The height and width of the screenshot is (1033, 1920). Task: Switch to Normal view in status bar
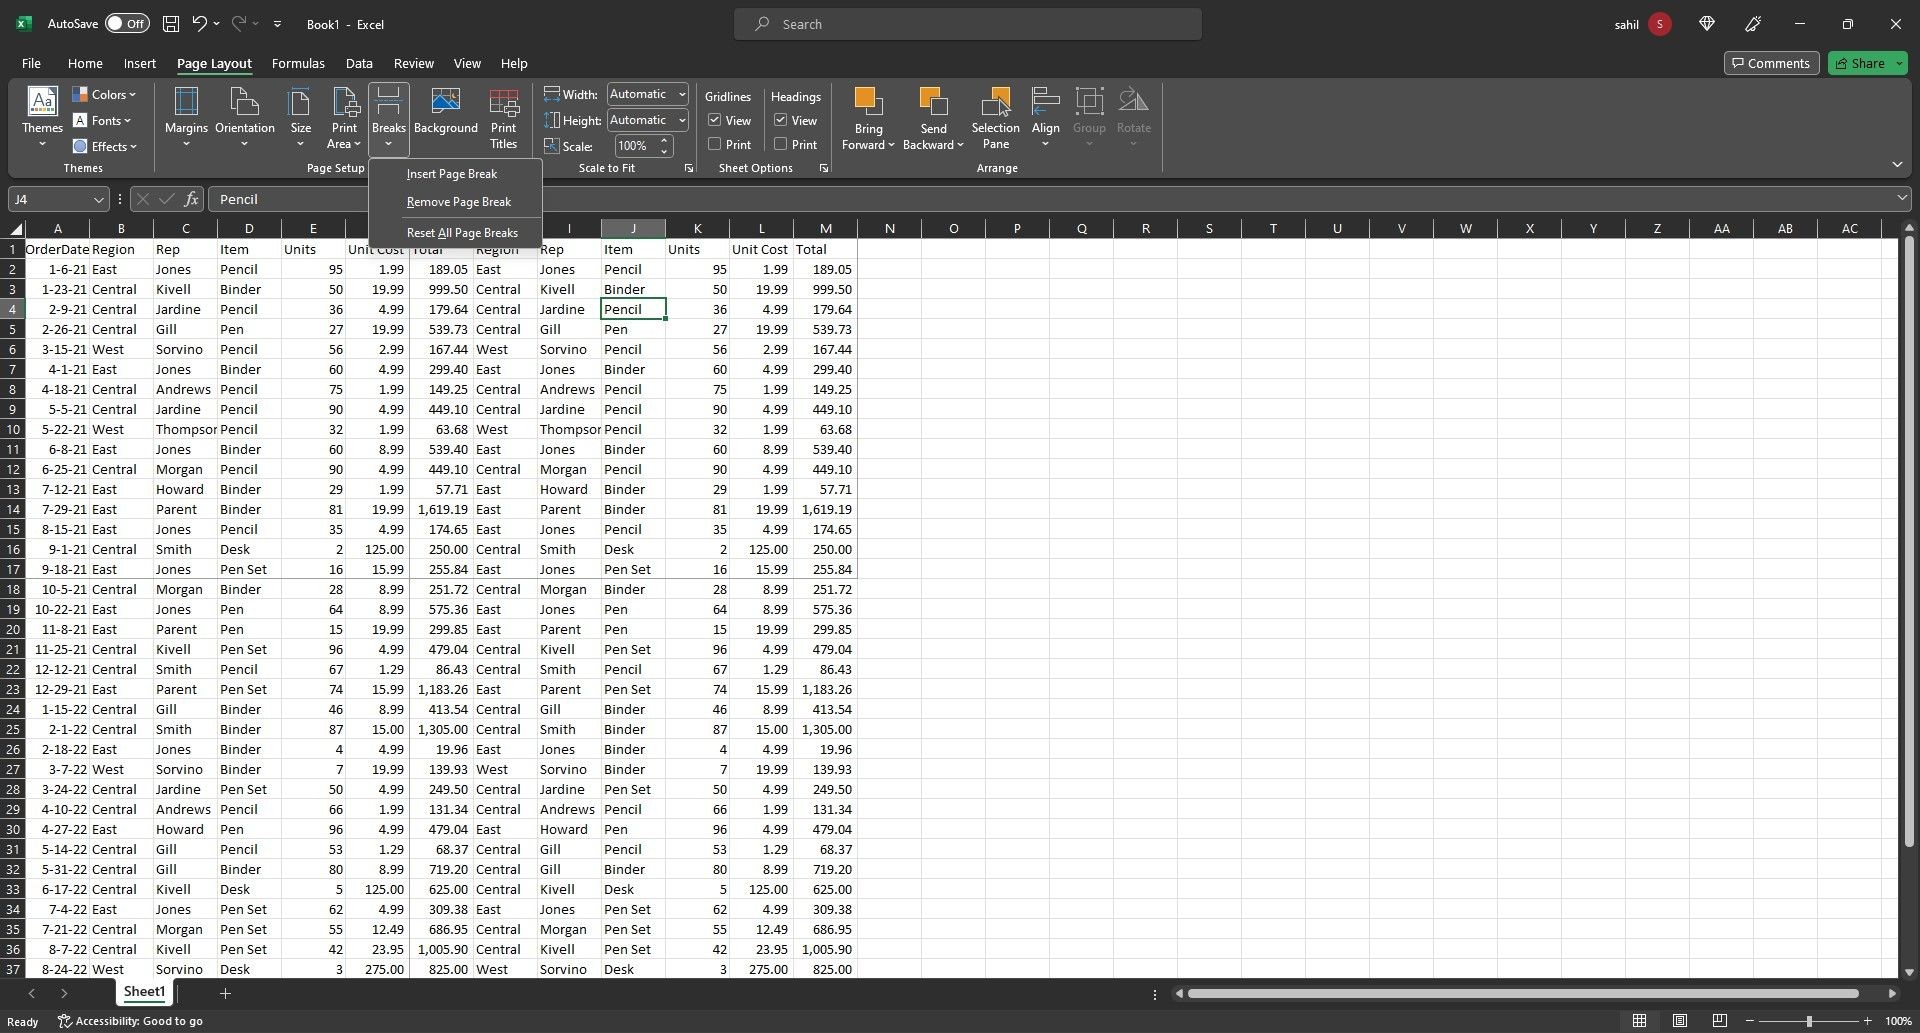click(1639, 1021)
